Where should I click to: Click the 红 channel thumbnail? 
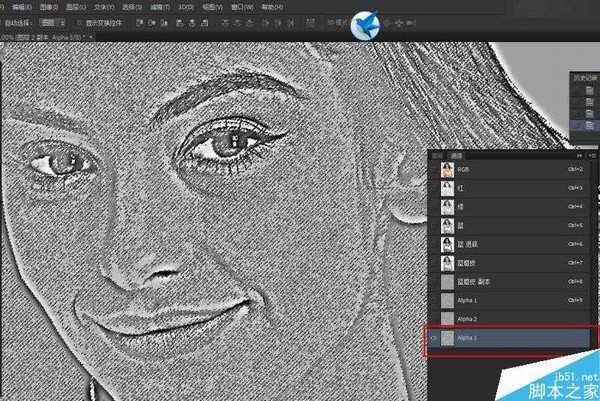tap(447, 189)
